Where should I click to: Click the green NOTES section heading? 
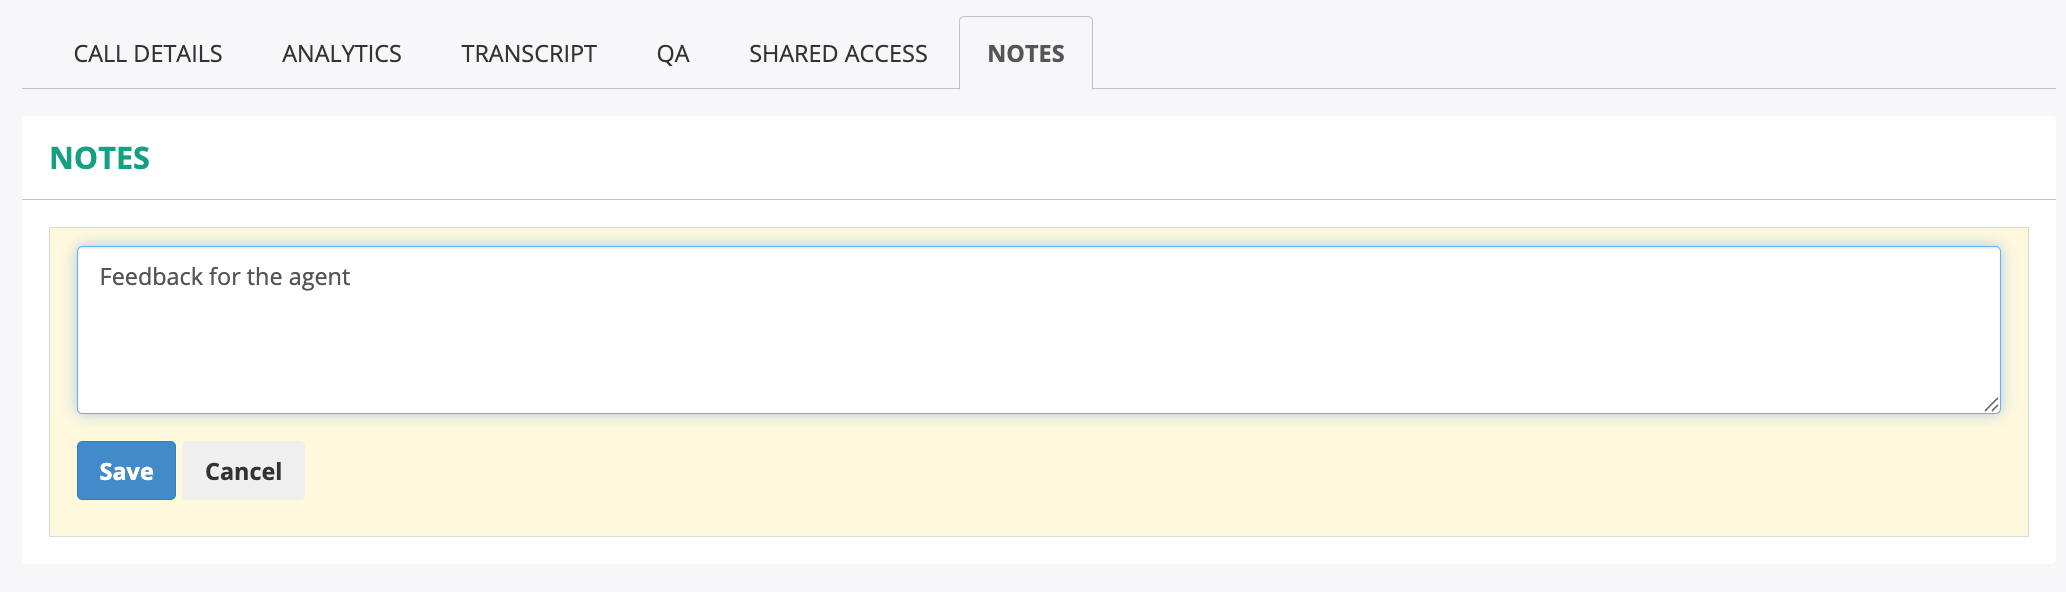click(100, 158)
